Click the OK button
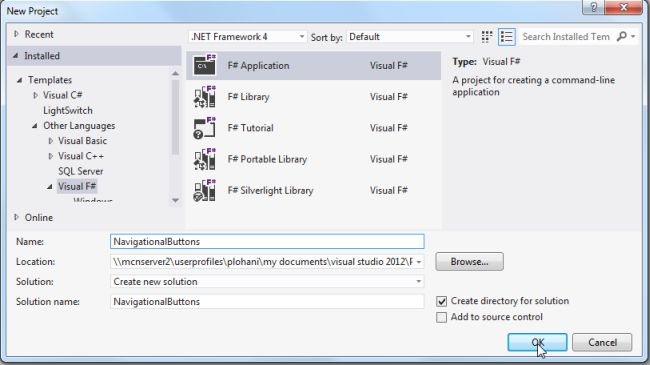This screenshot has height=365, width=650. coord(537,343)
